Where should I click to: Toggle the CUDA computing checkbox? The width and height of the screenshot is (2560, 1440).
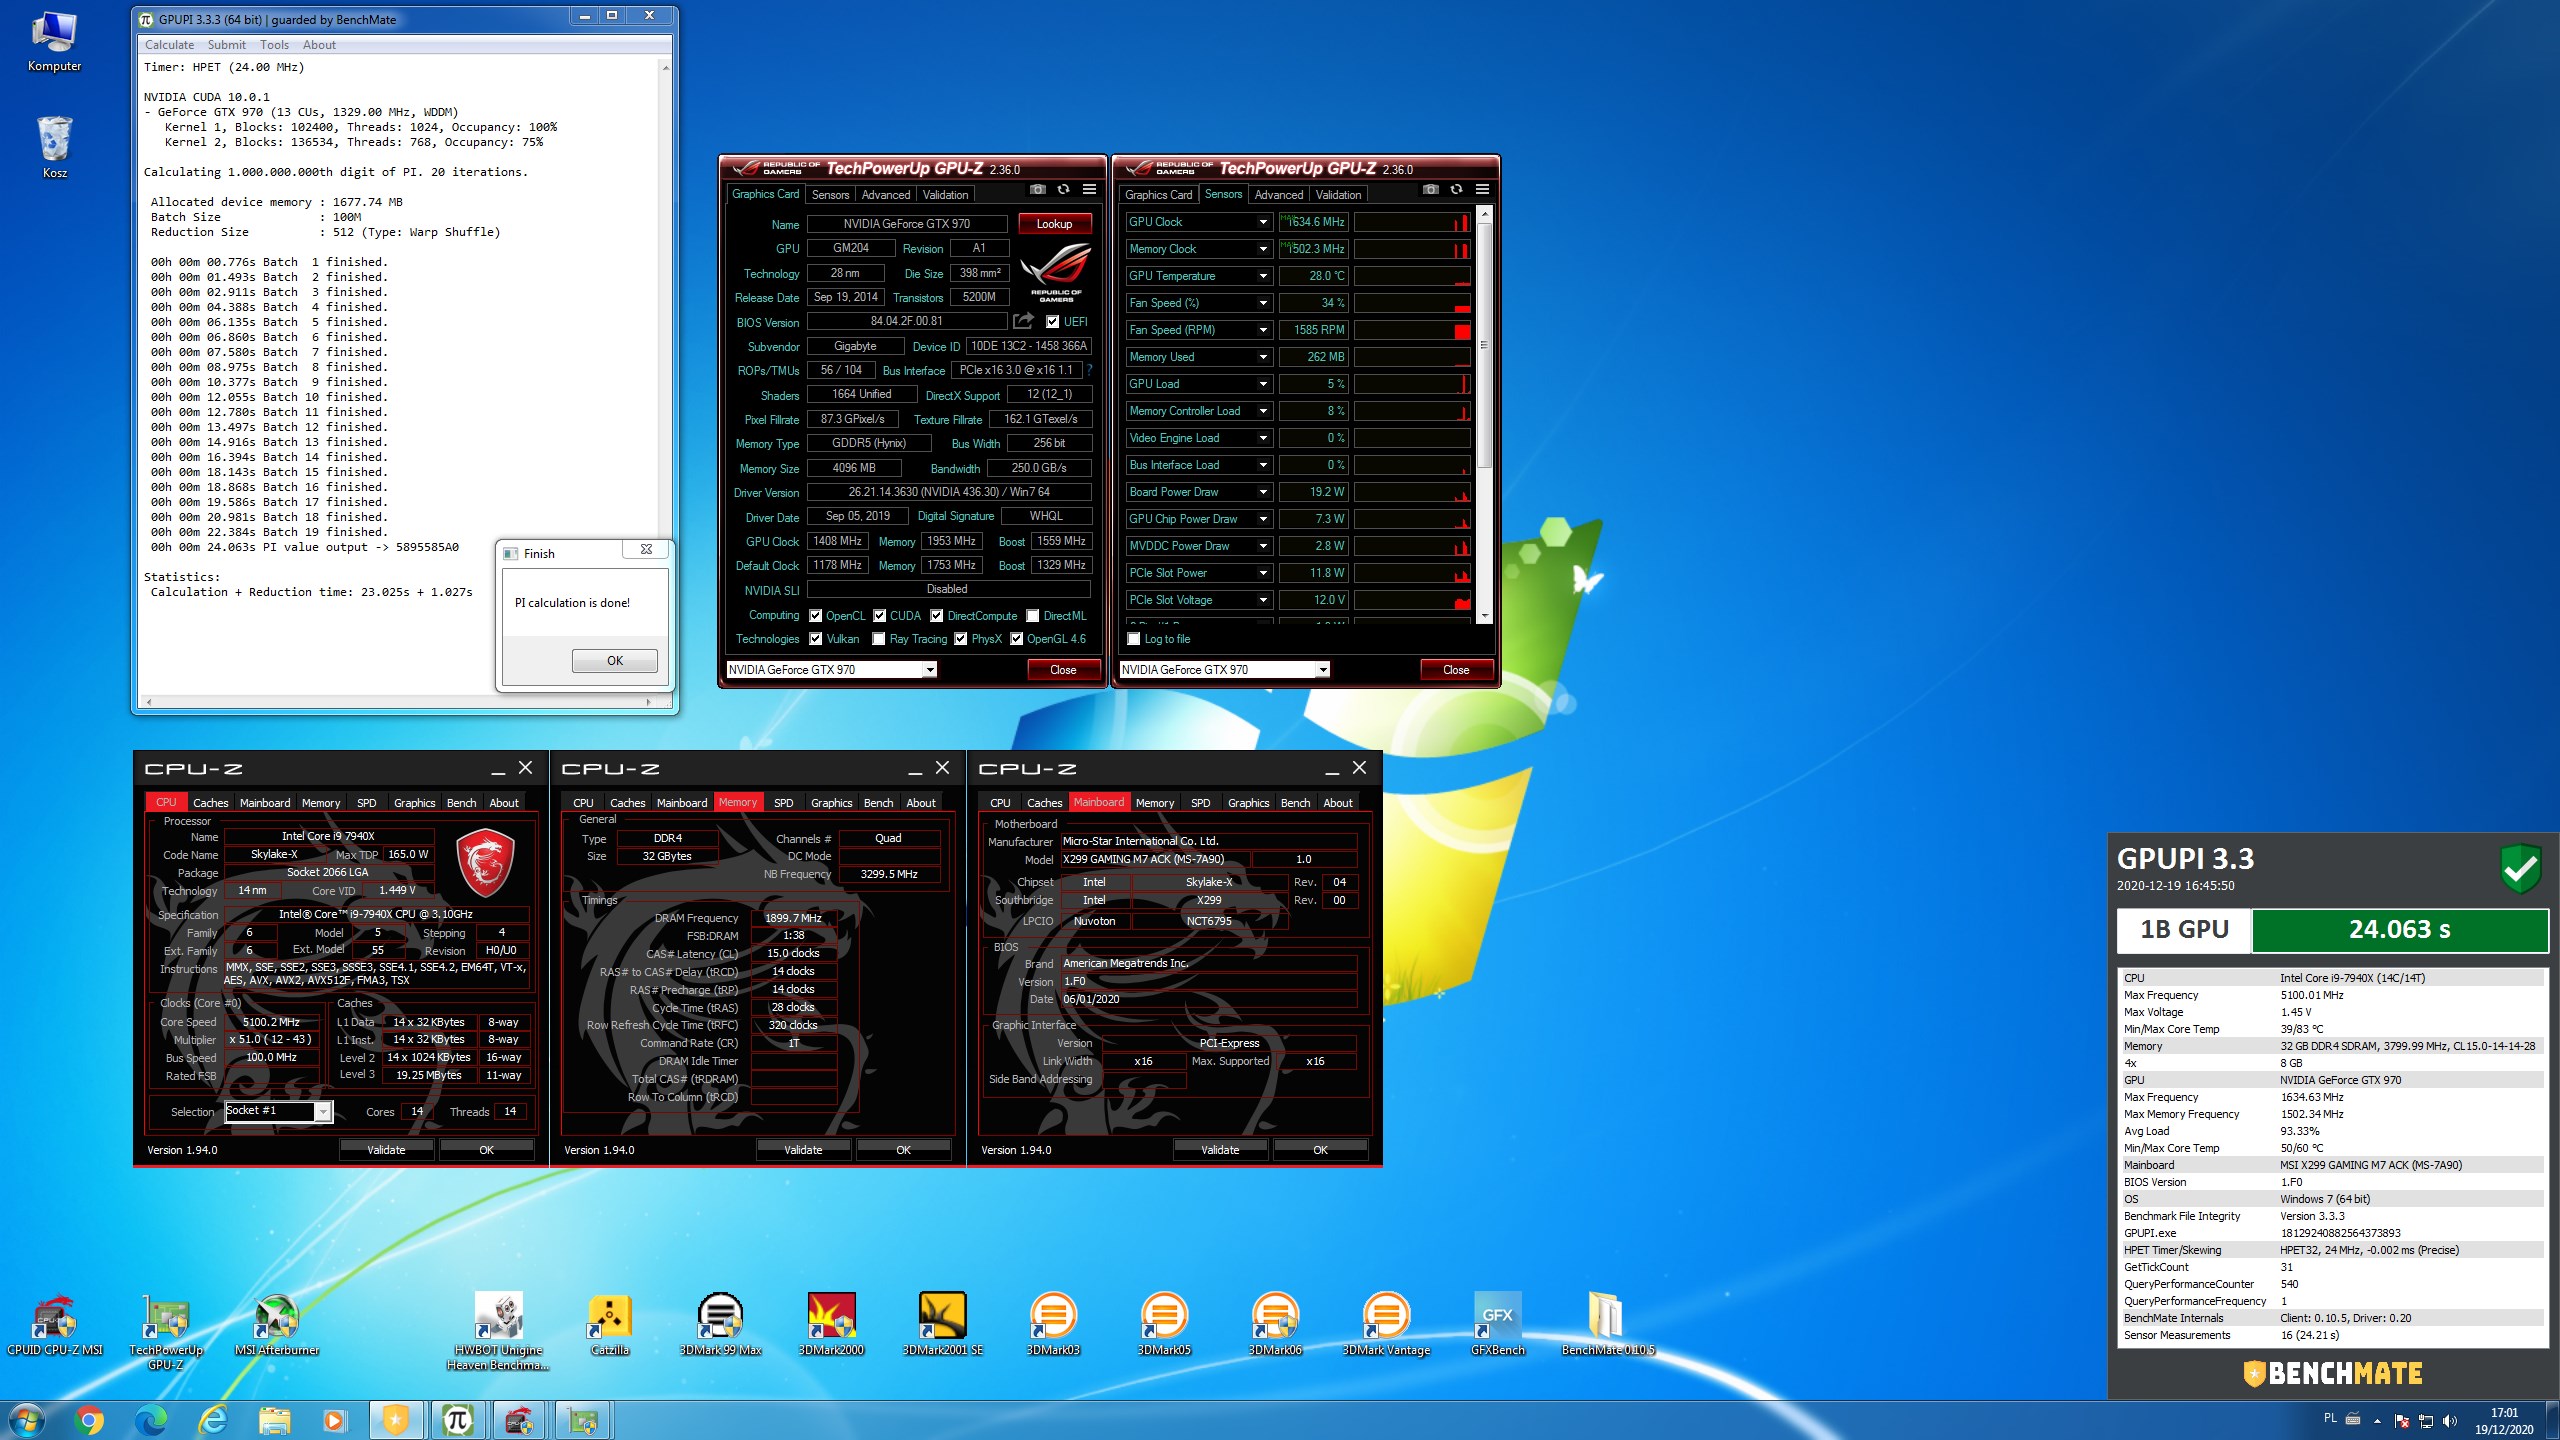(880, 616)
